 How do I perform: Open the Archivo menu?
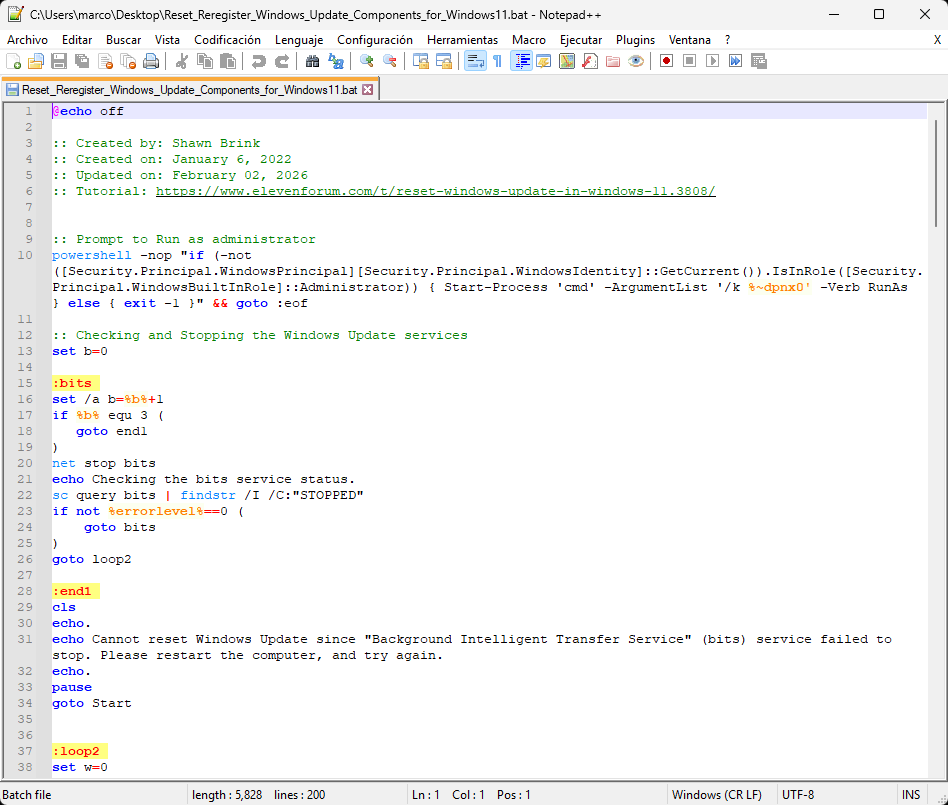pyautogui.click(x=27, y=40)
